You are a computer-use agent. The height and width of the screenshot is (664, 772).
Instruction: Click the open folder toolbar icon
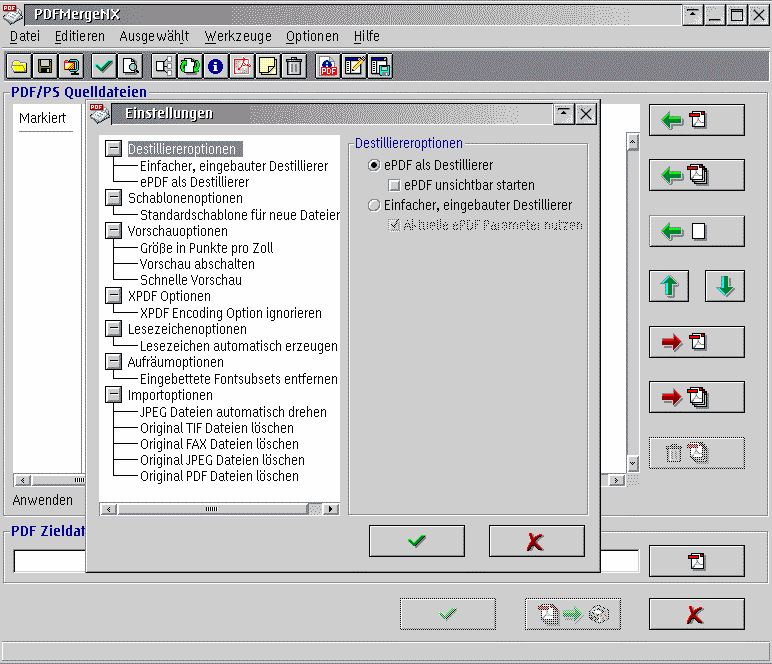(19, 67)
